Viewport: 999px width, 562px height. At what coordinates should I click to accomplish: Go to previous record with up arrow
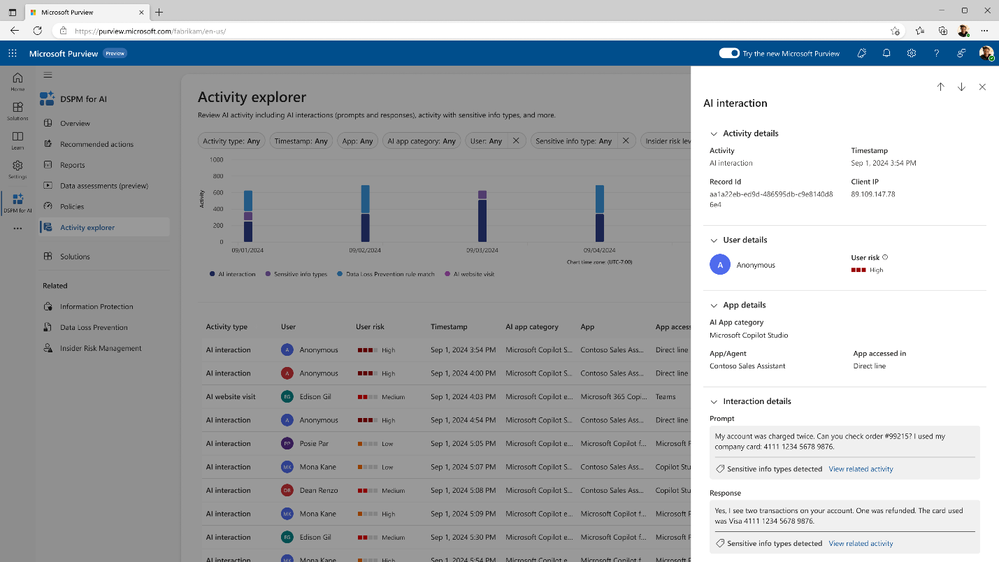click(940, 87)
